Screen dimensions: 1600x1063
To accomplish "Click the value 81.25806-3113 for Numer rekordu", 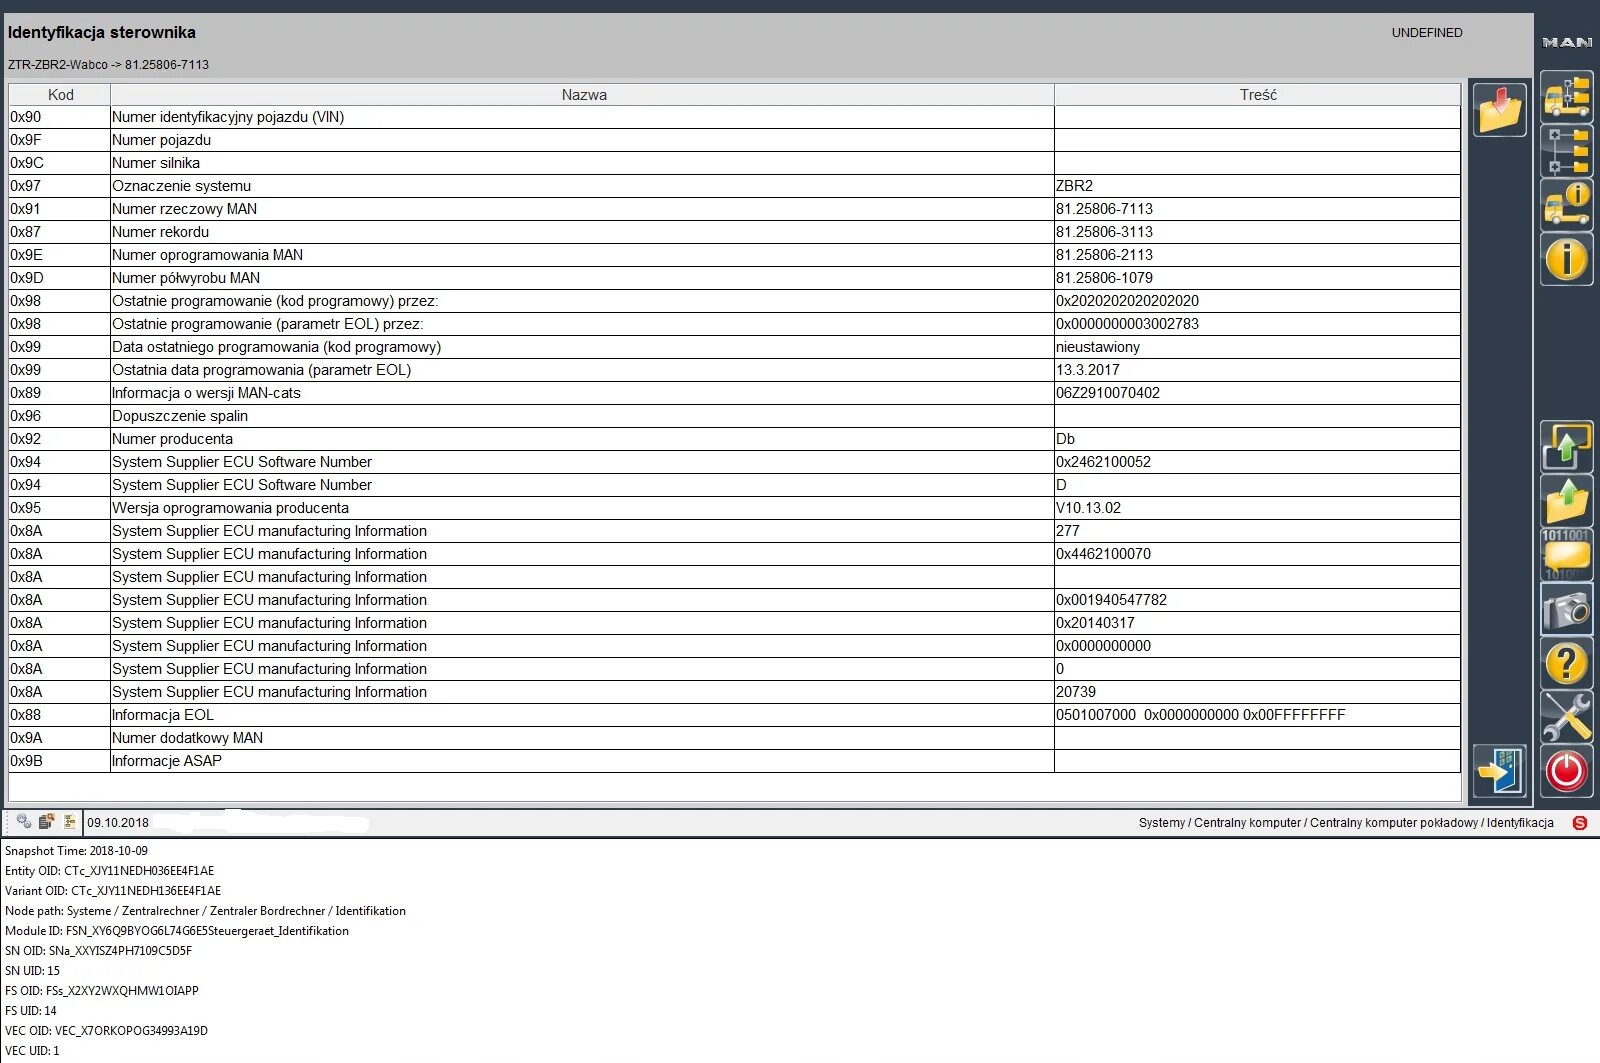I will click(1104, 232).
